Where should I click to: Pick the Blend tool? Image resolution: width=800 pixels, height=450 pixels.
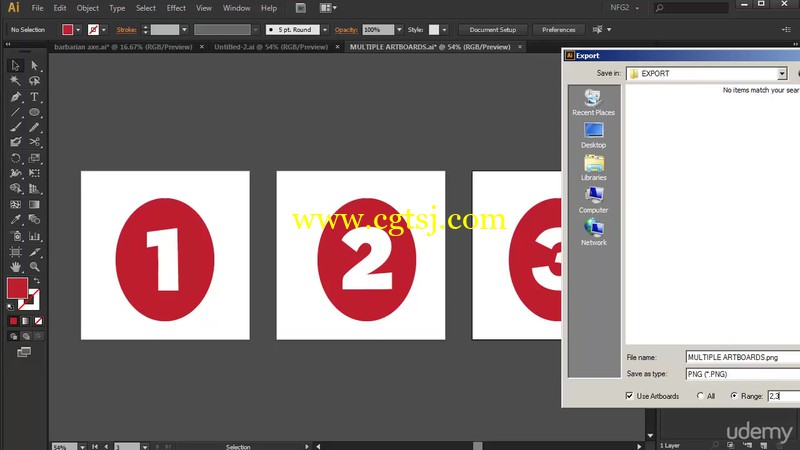34,220
